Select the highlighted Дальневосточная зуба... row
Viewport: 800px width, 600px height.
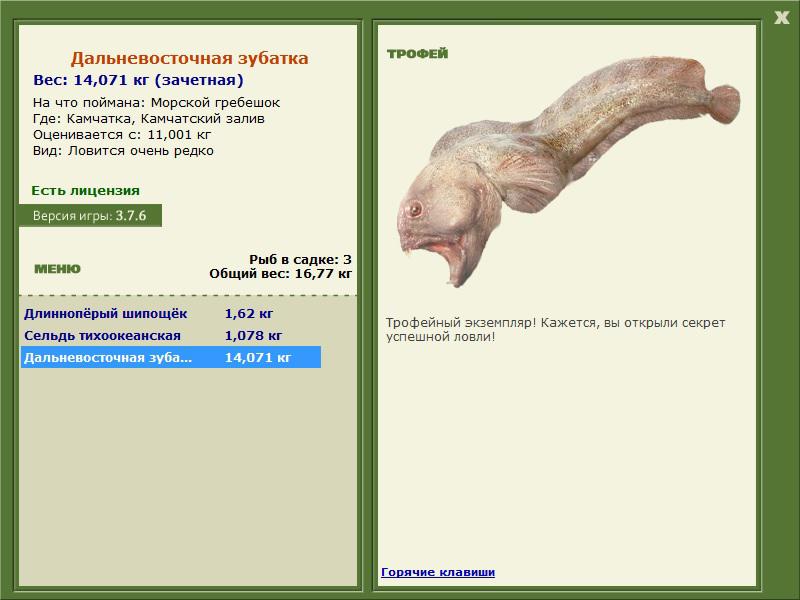(x=171, y=357)
